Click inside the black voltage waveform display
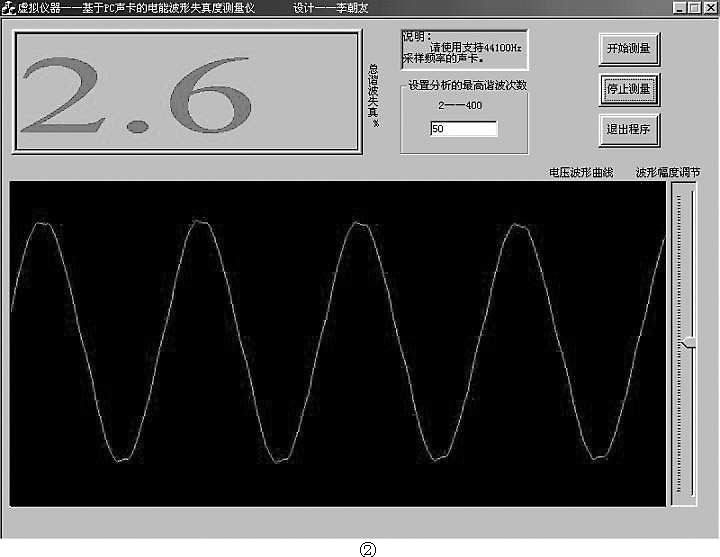Image resolution: width=720 pixels, height=557 pixels. pos(338,343)
